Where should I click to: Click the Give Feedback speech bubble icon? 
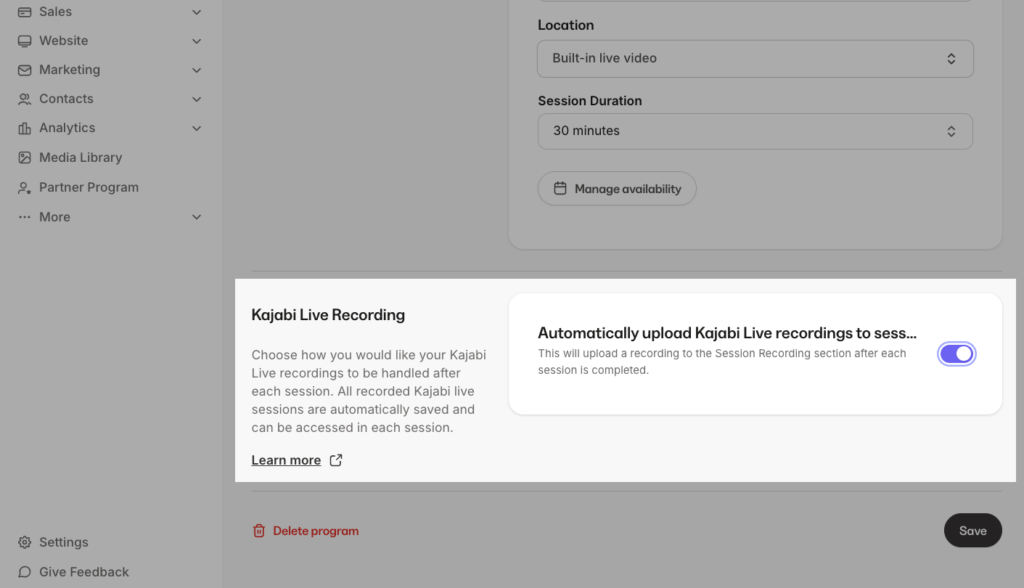25,572
